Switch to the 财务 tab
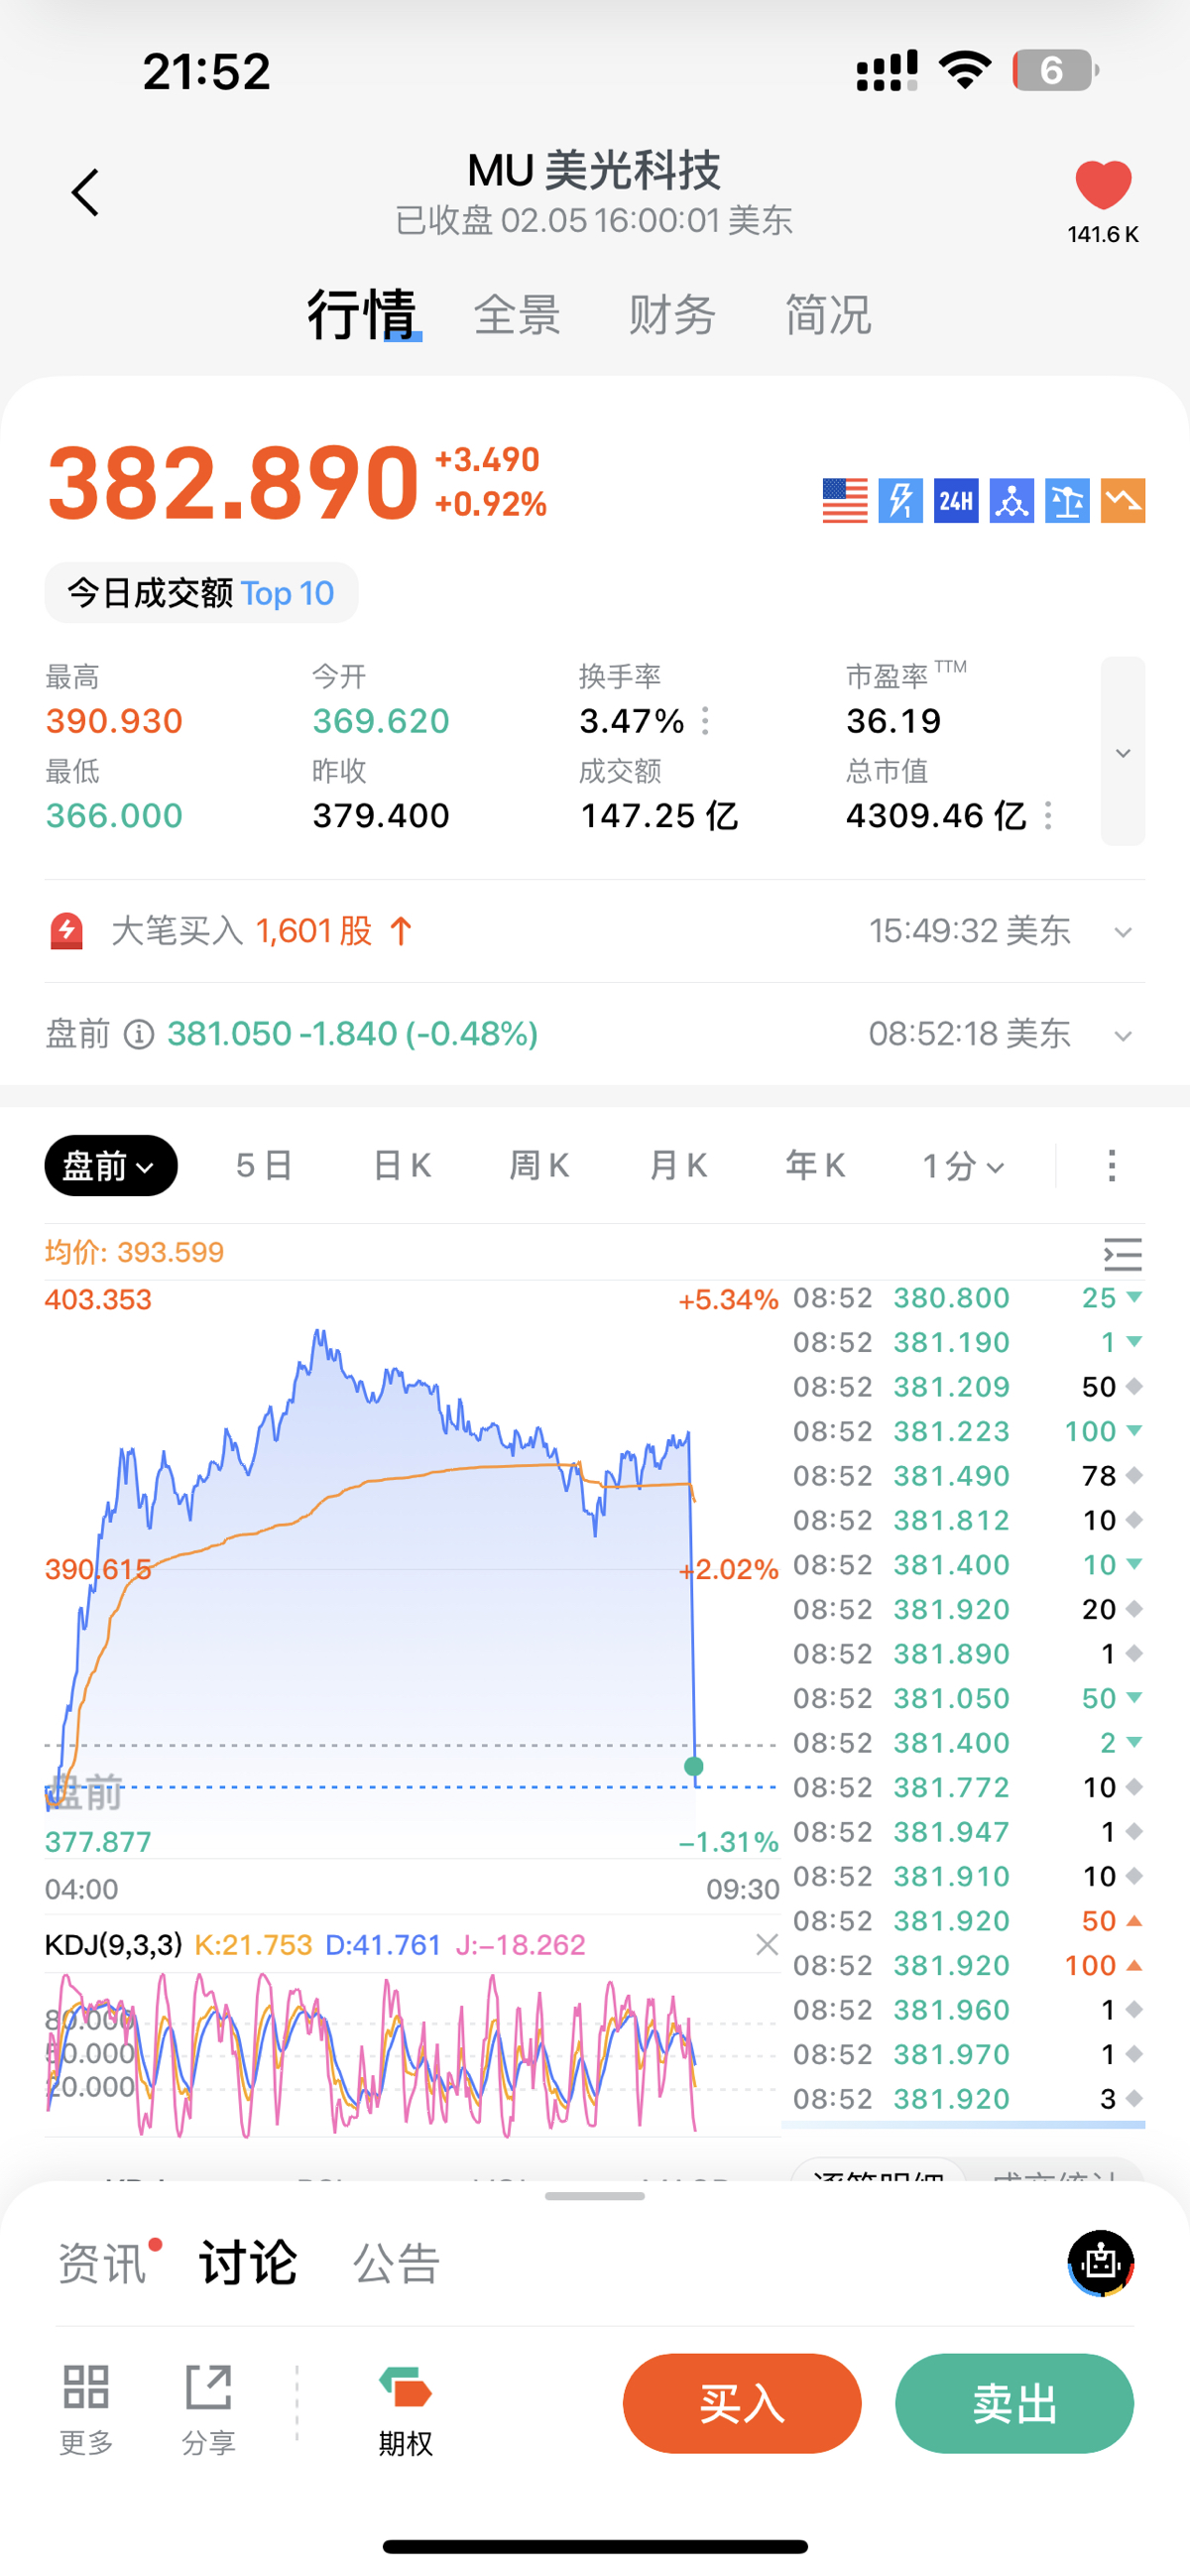 pyautogui.click(x=672, y=316)
